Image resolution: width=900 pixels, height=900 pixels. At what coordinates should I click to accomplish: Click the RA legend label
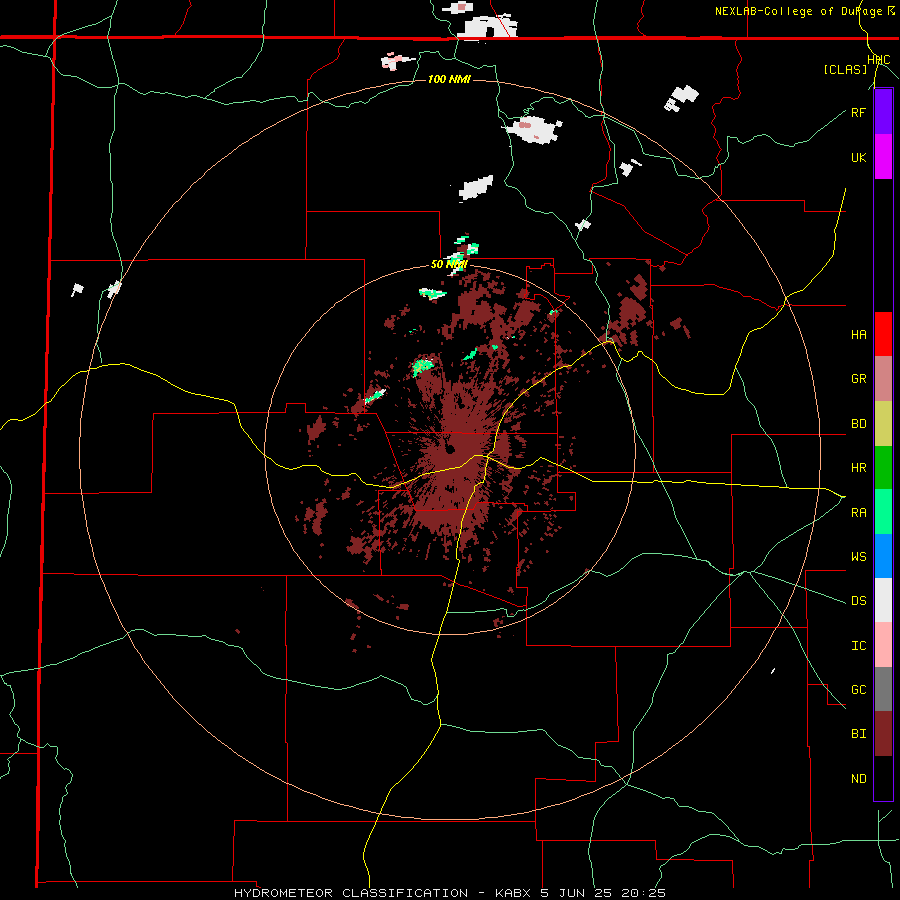click(858, 513)
